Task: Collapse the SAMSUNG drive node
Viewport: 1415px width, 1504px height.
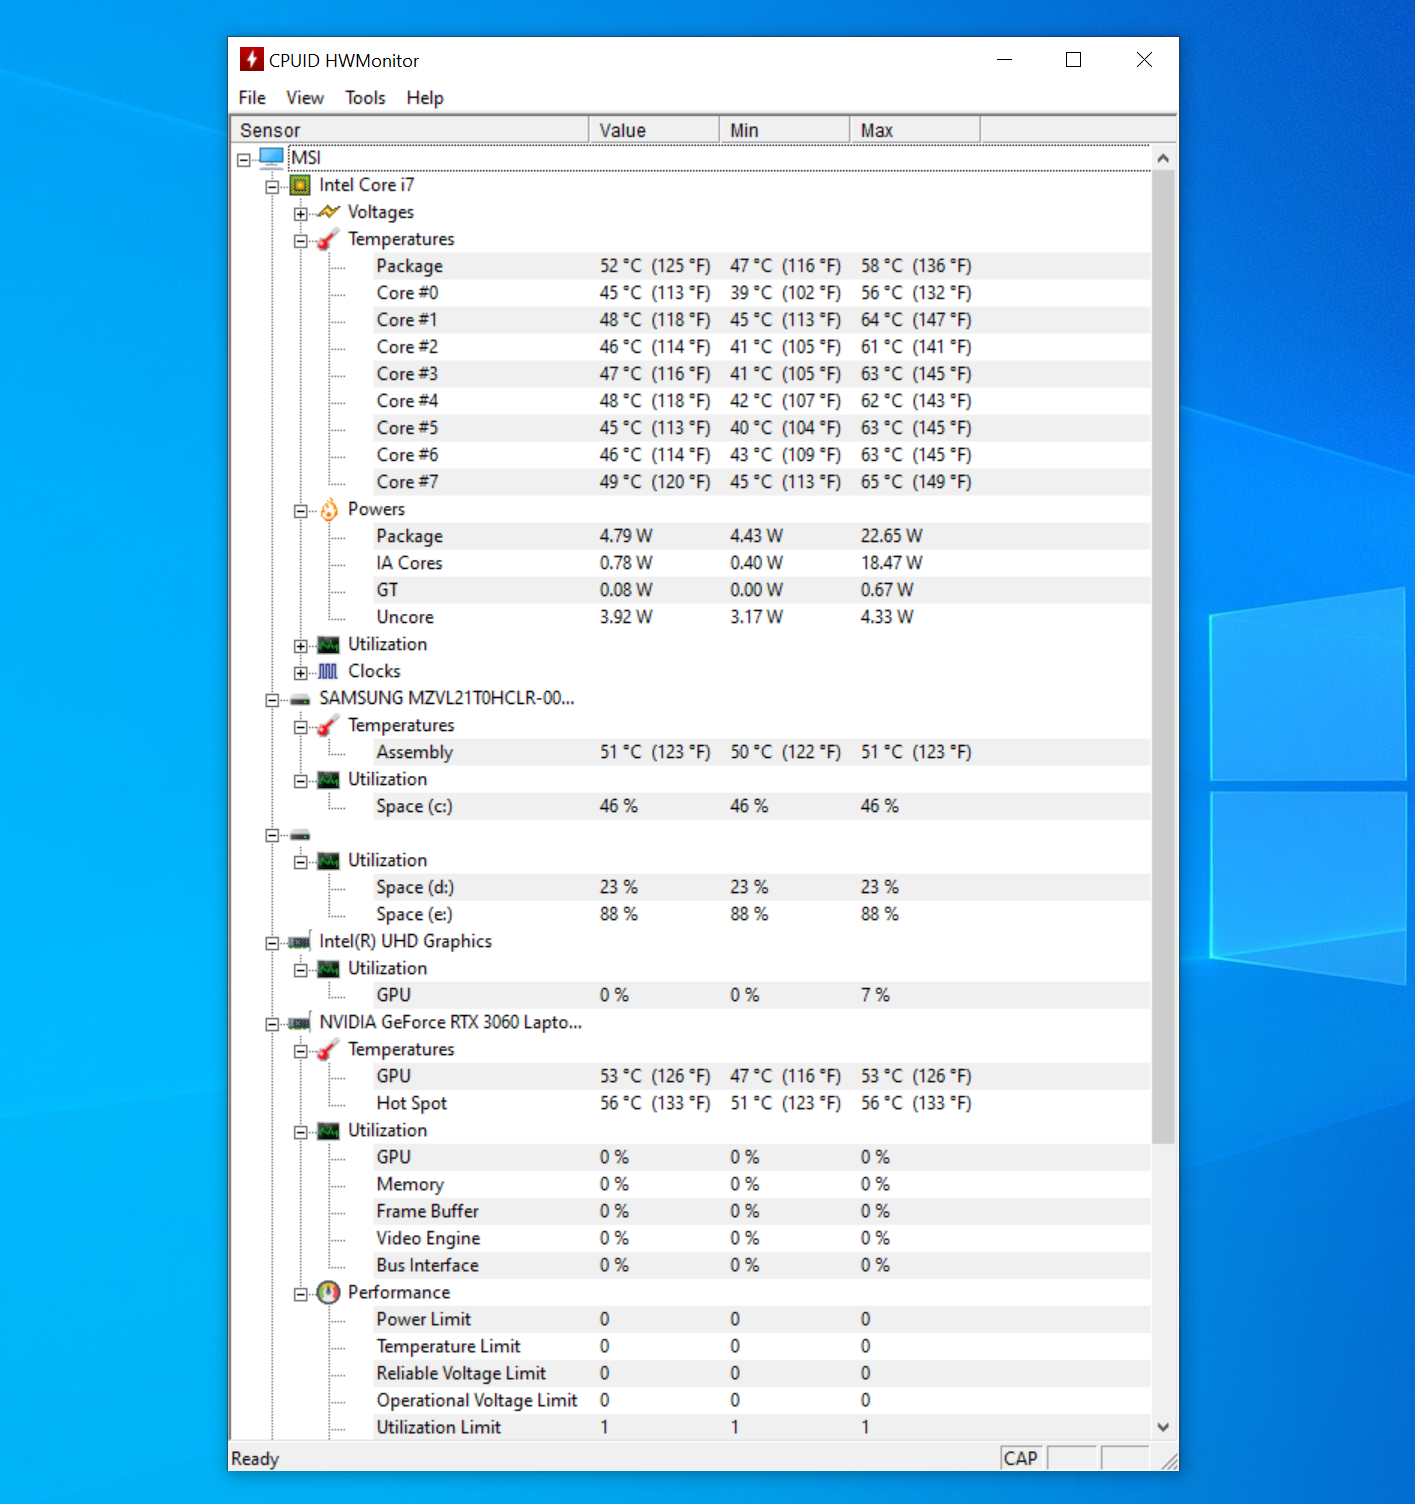Action: (272, 699)
